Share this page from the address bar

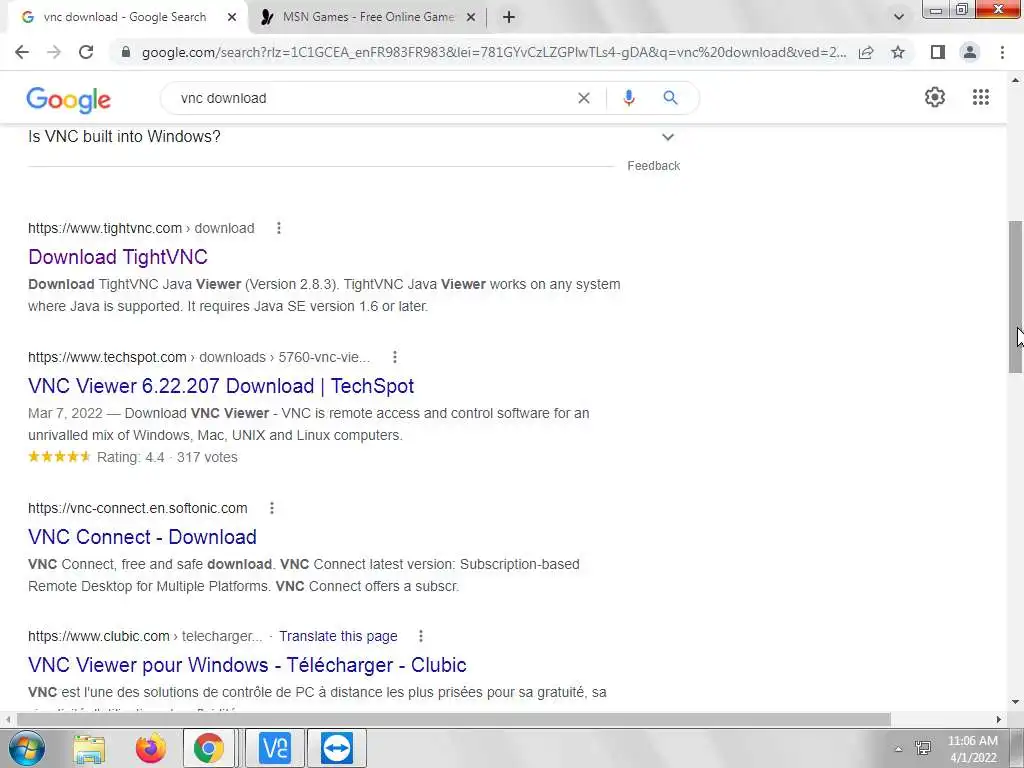coord(866,52)
